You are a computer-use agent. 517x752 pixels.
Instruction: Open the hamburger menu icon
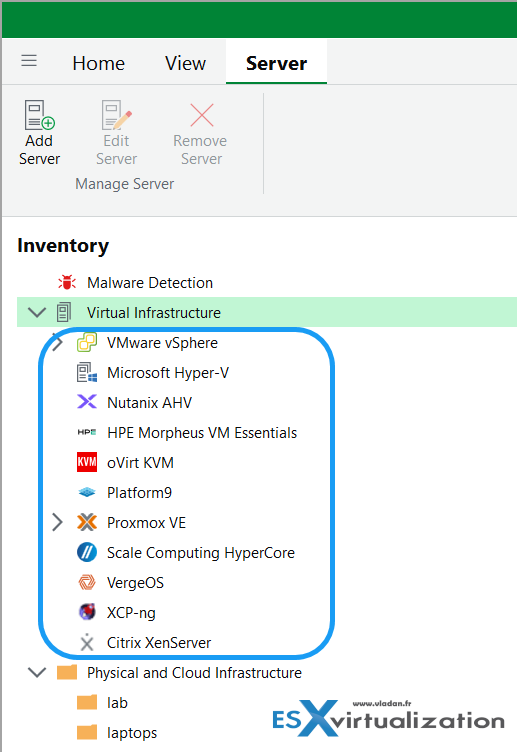tap(29, 60)
